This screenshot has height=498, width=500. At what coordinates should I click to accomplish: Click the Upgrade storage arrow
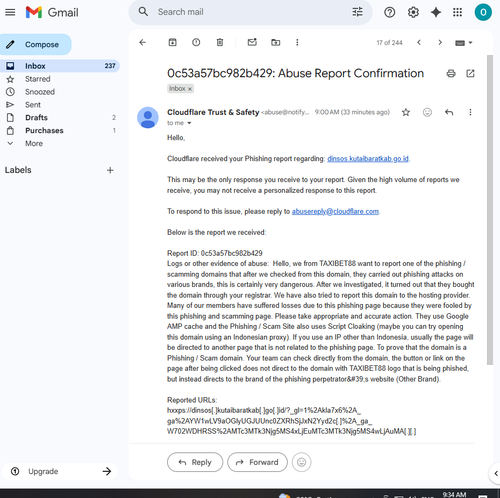pyautogui.click(x=107, y=471)
